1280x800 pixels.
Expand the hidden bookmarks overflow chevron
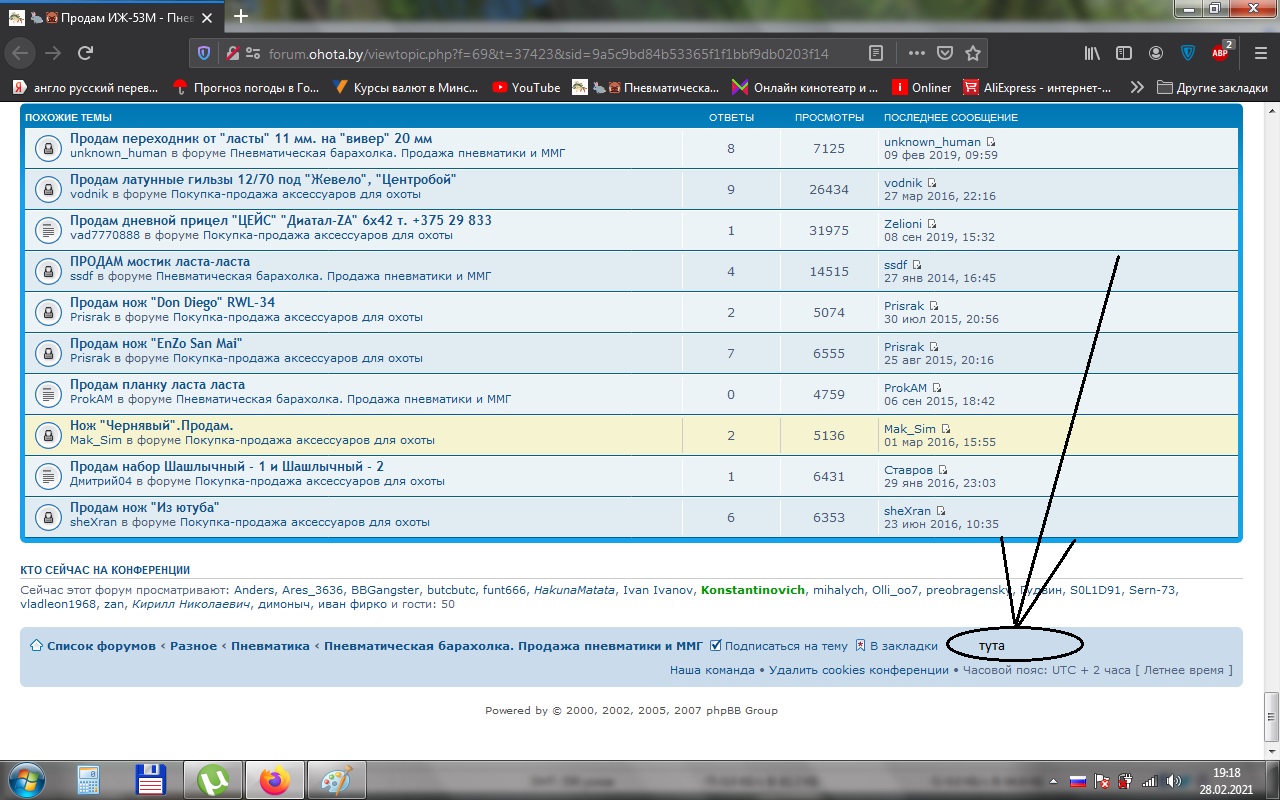[1137, 87]
